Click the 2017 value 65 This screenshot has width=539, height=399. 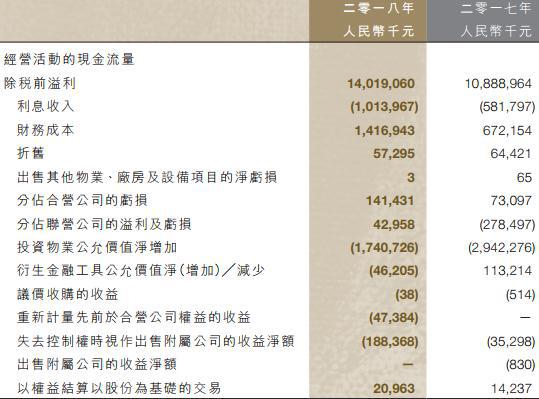coord(524,178)
